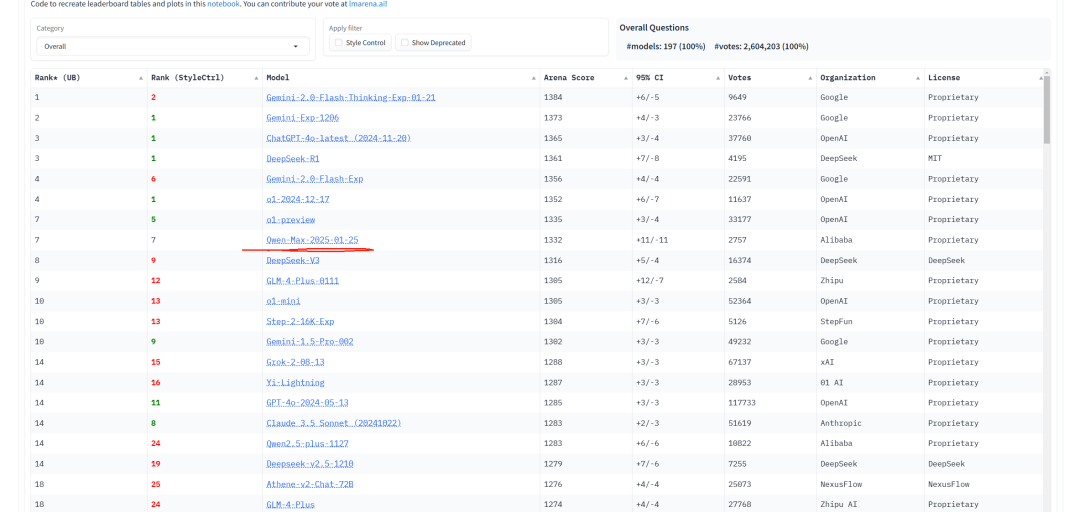The height and width of the screenshot is (512, 1080).
Task: Open the Category dropdown set to Overall
Action: point(172,46)
